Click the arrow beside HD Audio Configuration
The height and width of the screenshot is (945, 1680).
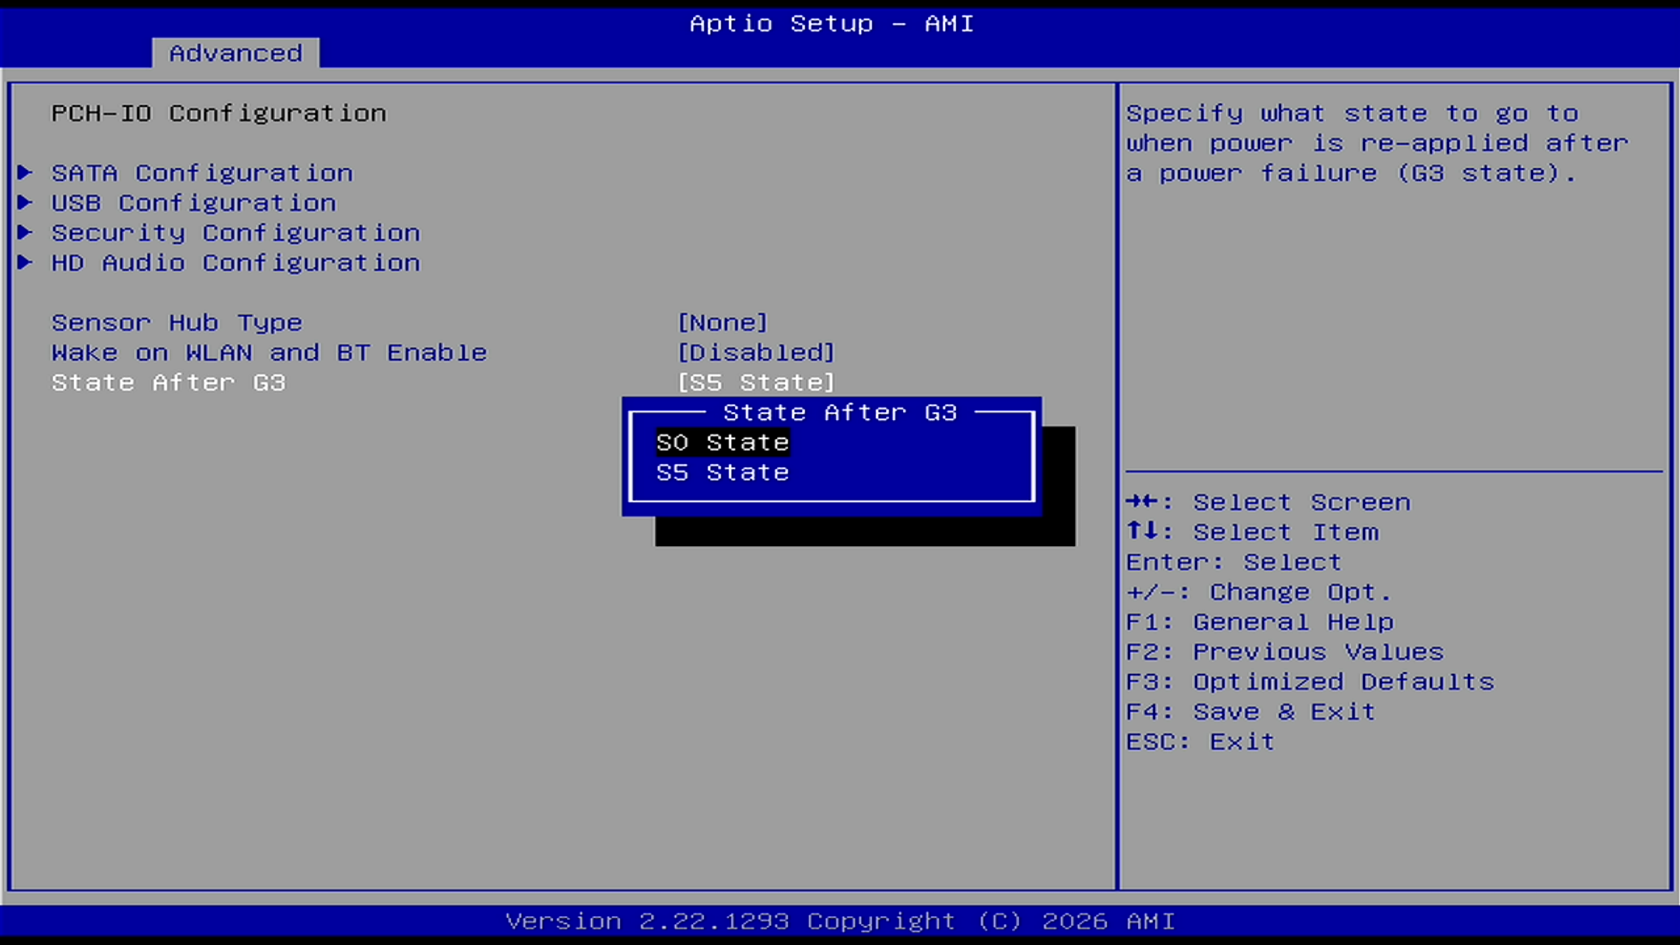click(25, 263)
